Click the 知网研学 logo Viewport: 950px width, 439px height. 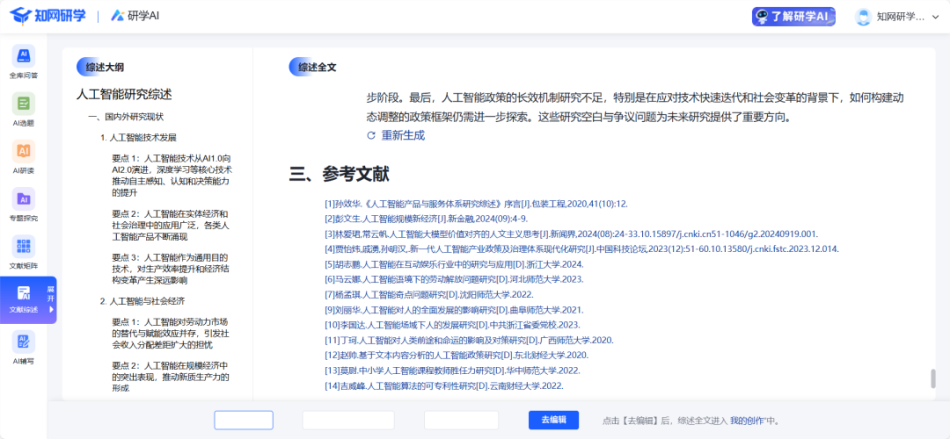[x=46, y=16]
